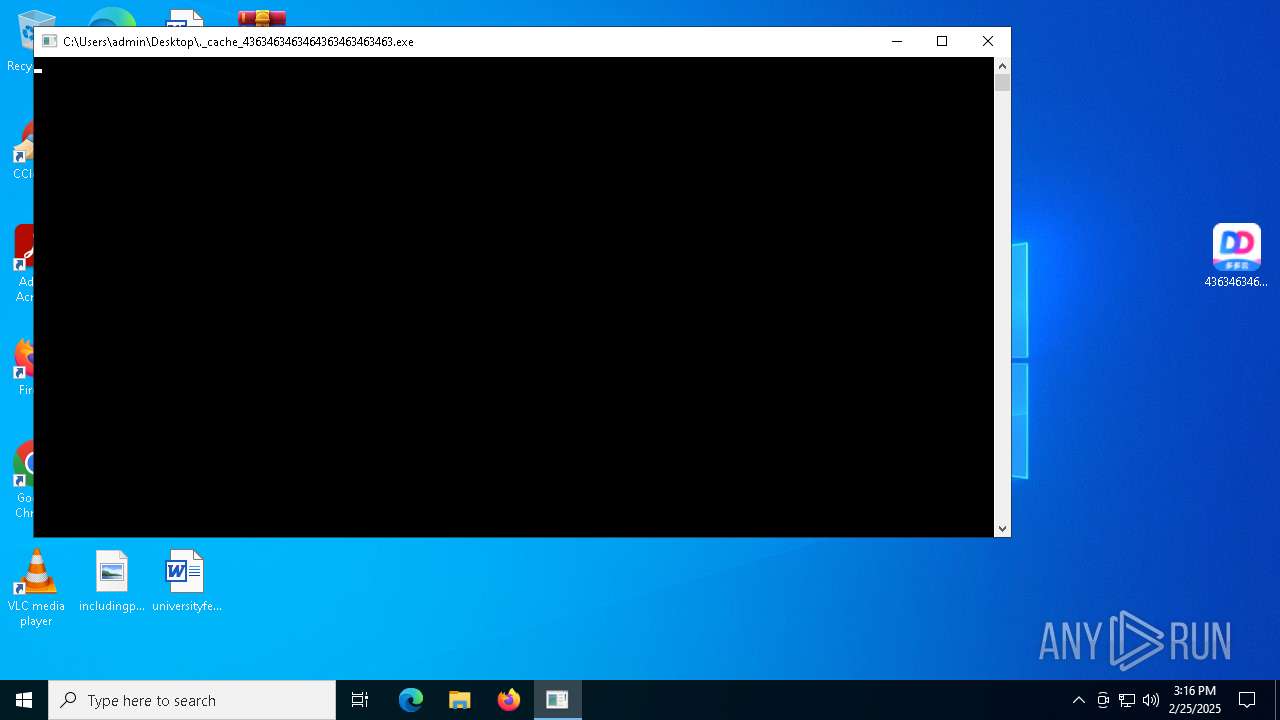Click the WinRAR archive icon on desktop
The width and height of the screenshot is (1280, 720).
(262, 18)
